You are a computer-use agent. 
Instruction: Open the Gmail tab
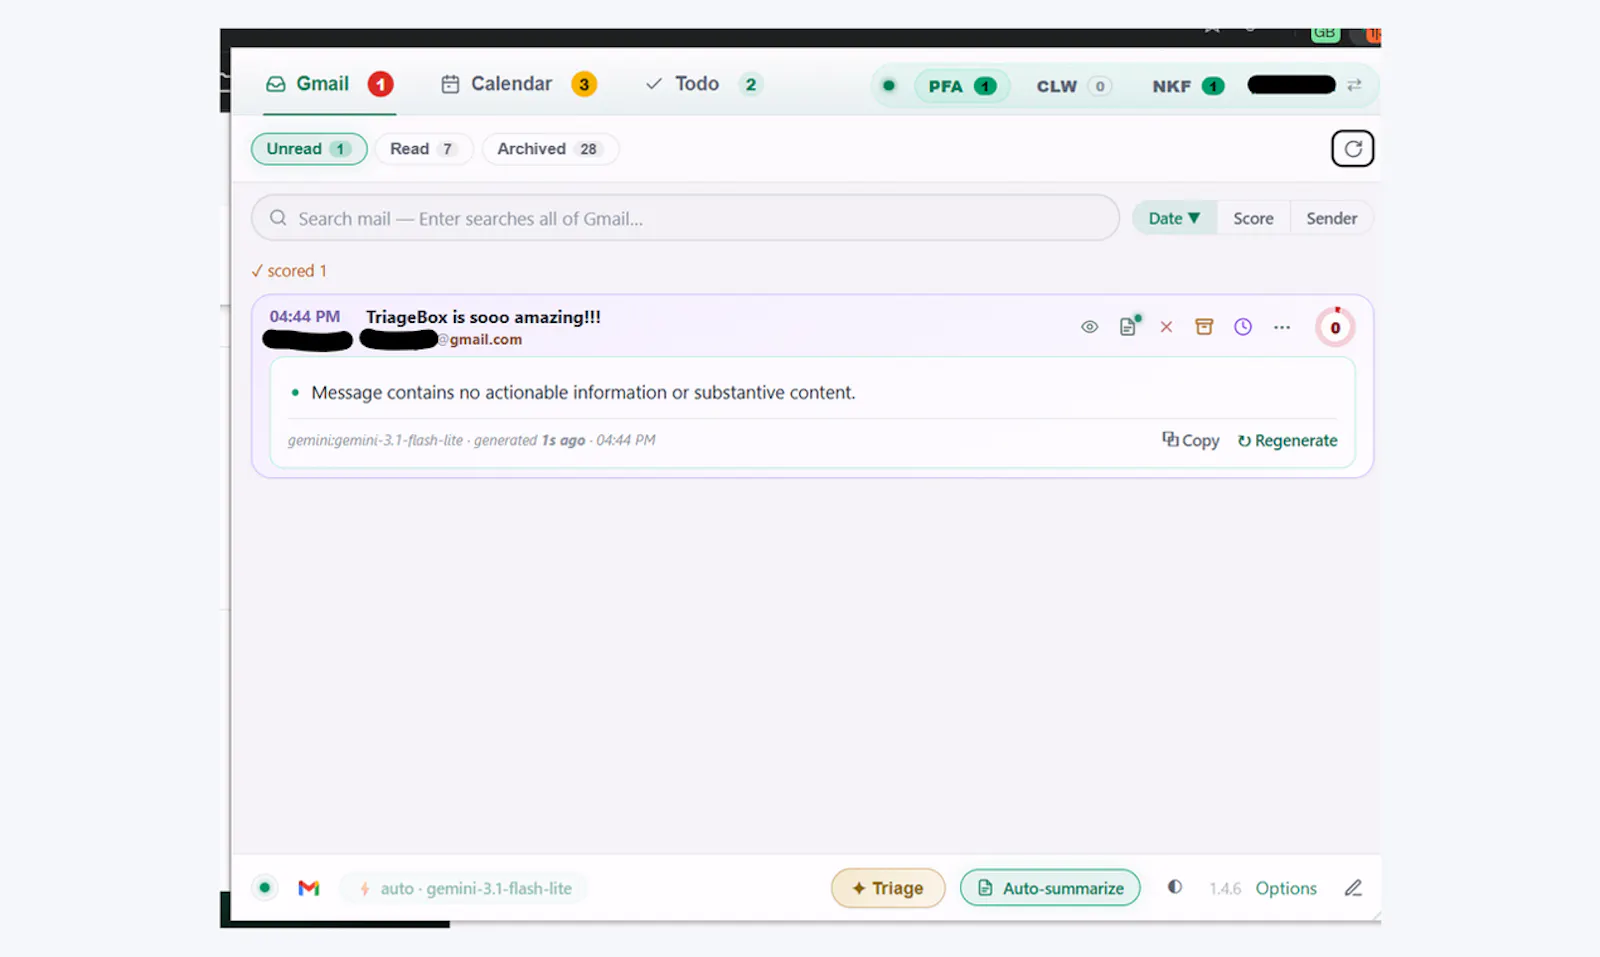click(x=329, y=85)
